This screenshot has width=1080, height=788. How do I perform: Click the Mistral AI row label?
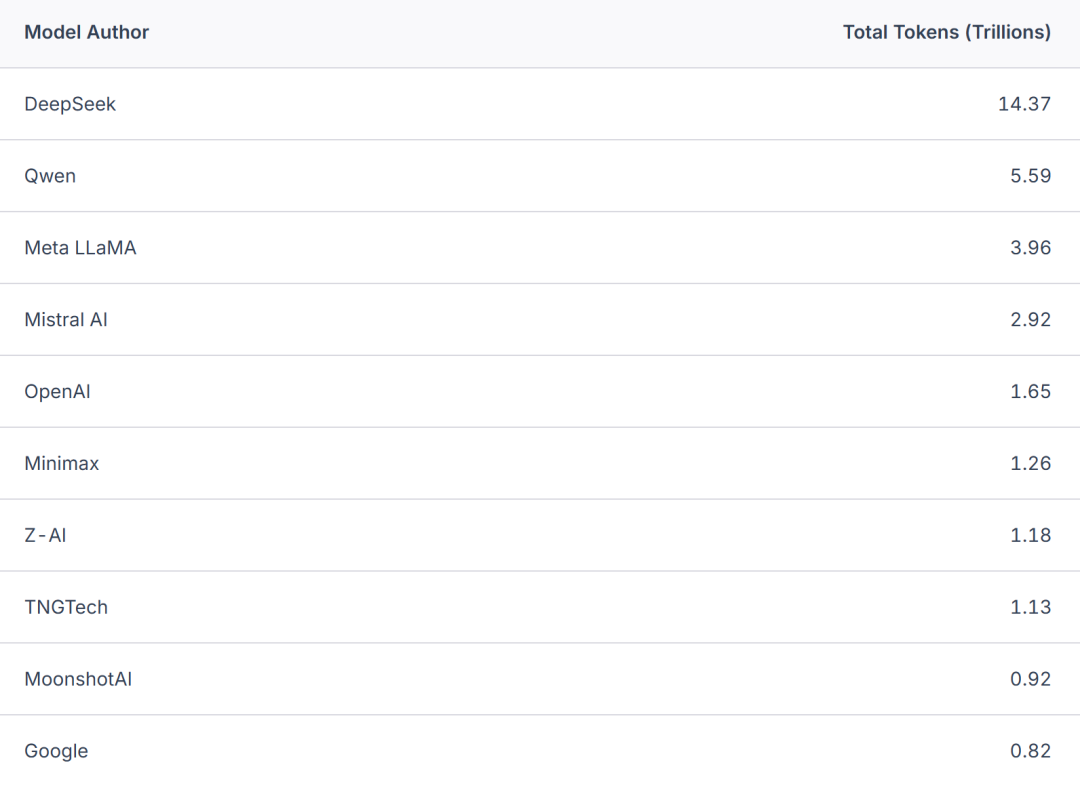pos(66,320)
